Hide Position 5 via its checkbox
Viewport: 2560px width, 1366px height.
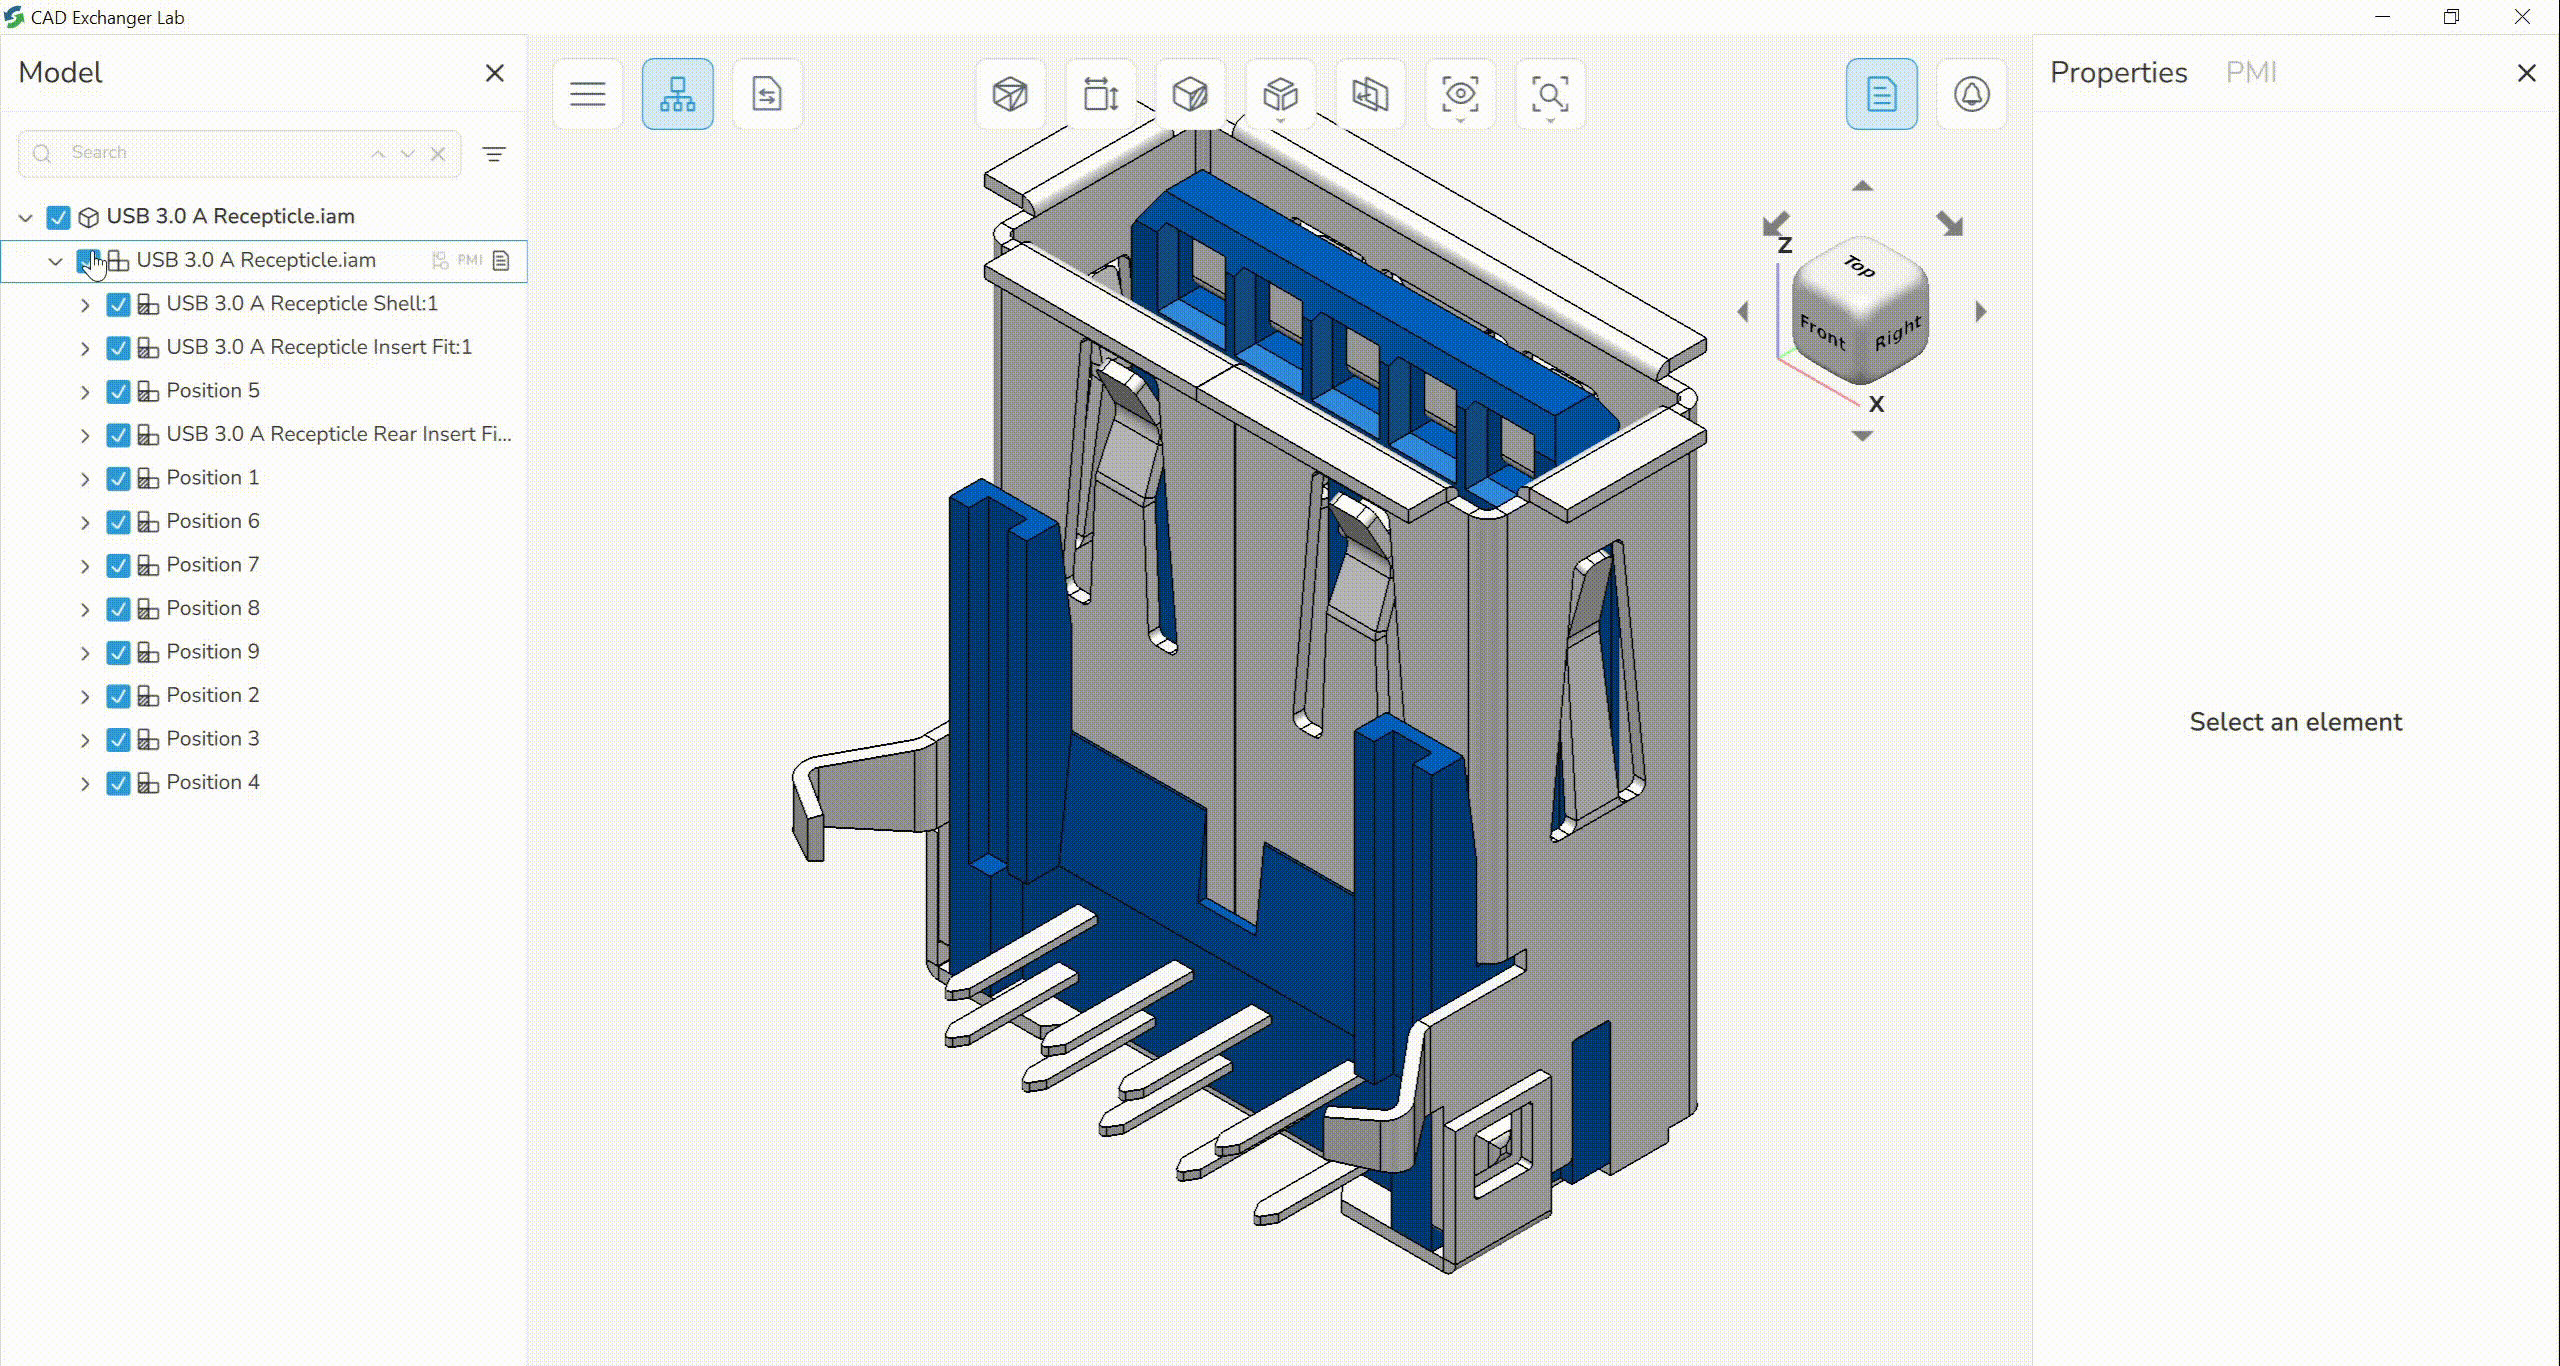pos(118,391)
